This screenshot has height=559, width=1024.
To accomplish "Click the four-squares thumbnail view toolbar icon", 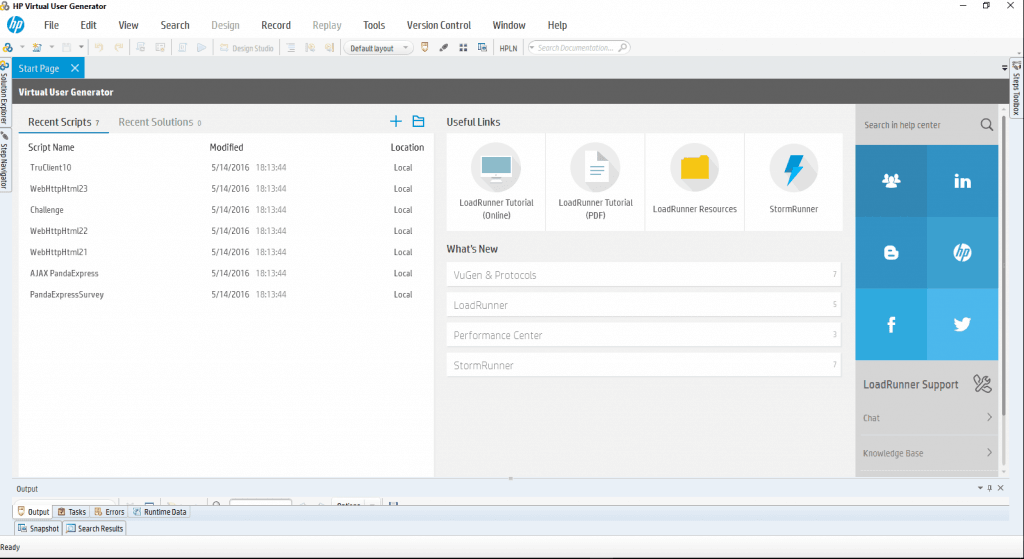I will click(463, 48).
